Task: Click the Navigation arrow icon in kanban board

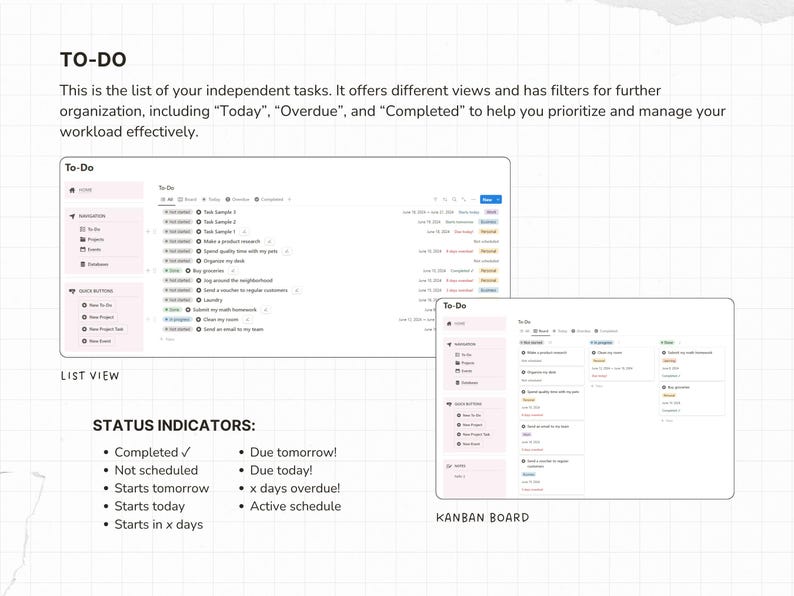Action: click(x=449, y=344)
